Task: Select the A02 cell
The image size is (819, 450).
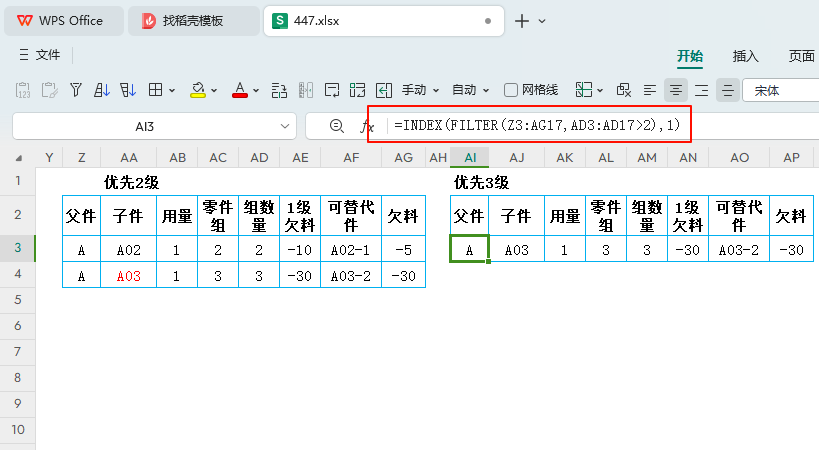Action: point(128,250)
